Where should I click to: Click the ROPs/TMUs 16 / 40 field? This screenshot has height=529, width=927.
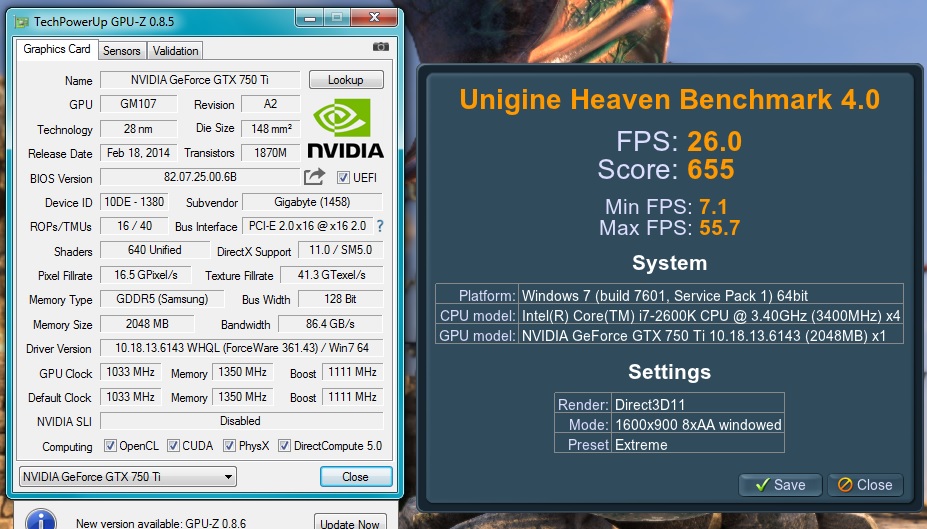(x=135, y=226)
